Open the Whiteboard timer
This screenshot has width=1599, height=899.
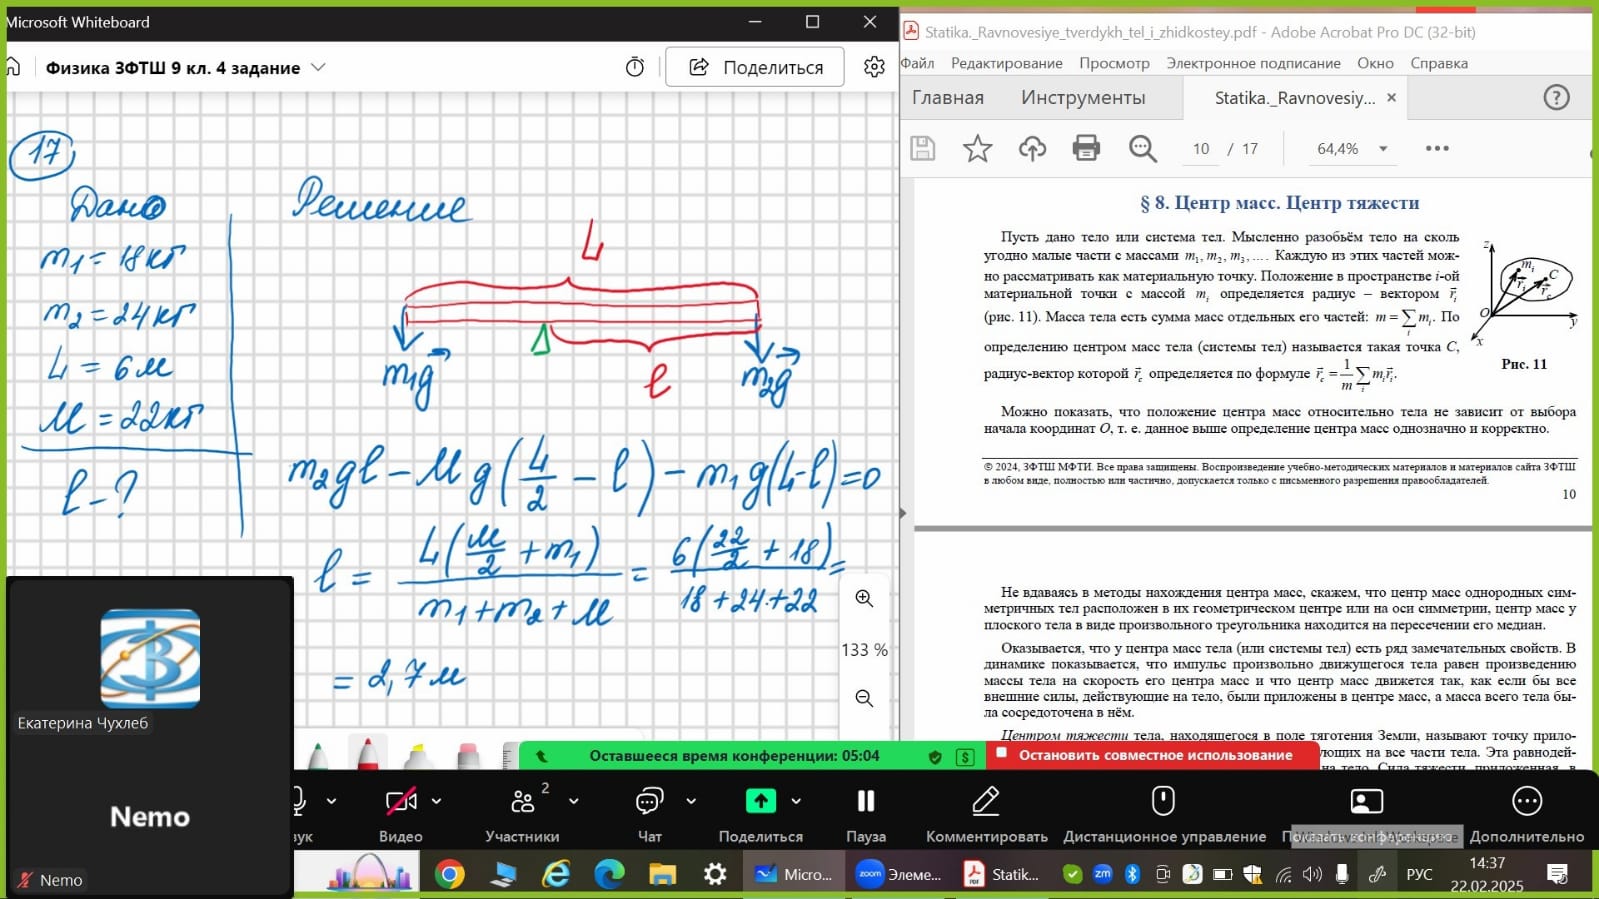[x=635, y=67]
